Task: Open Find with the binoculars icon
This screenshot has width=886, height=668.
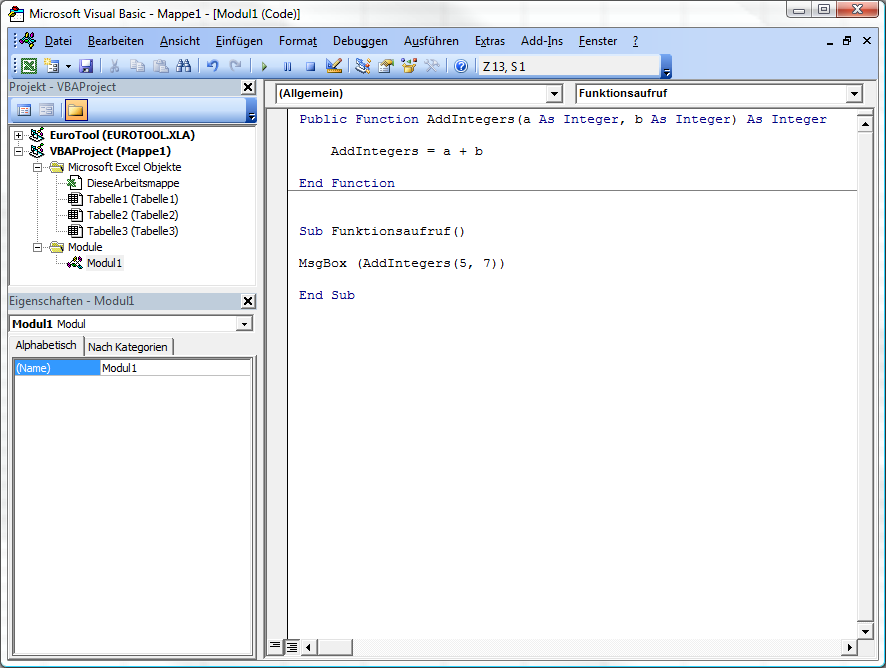Action: point(183,66)
